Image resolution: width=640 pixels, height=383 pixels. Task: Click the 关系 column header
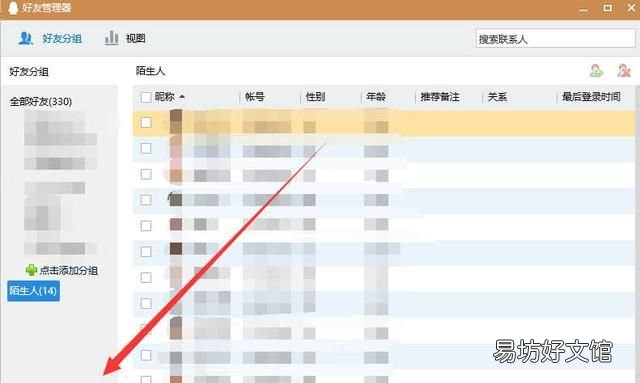click(497, 97)
